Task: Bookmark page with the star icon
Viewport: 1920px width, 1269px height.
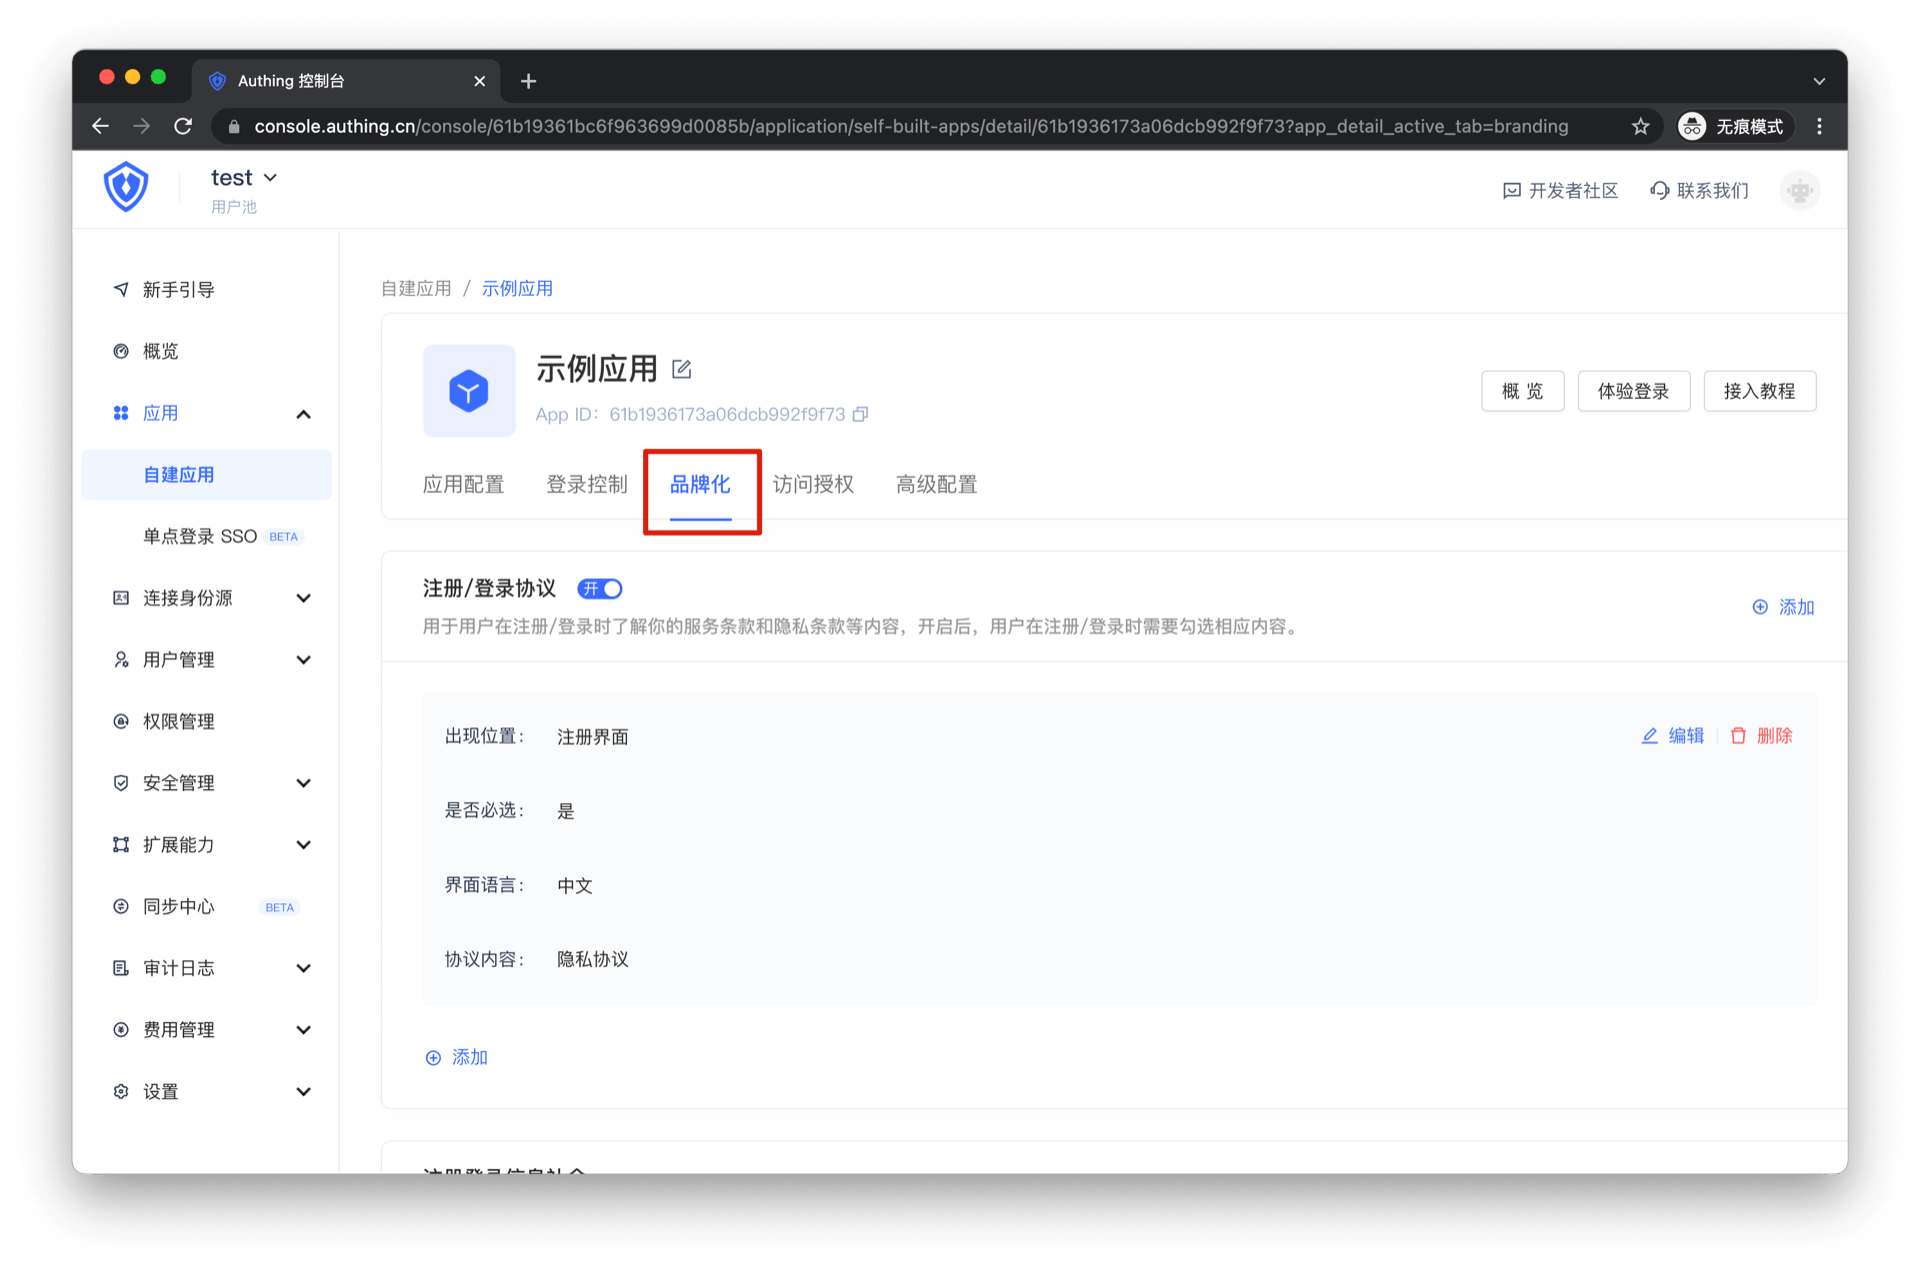Action: pyautogui.click(x=1640, y=126)
